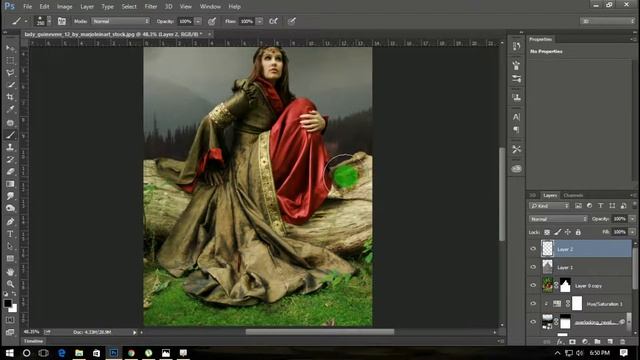Select the Pen tool
640x360 pixels.
click(10, 222)
